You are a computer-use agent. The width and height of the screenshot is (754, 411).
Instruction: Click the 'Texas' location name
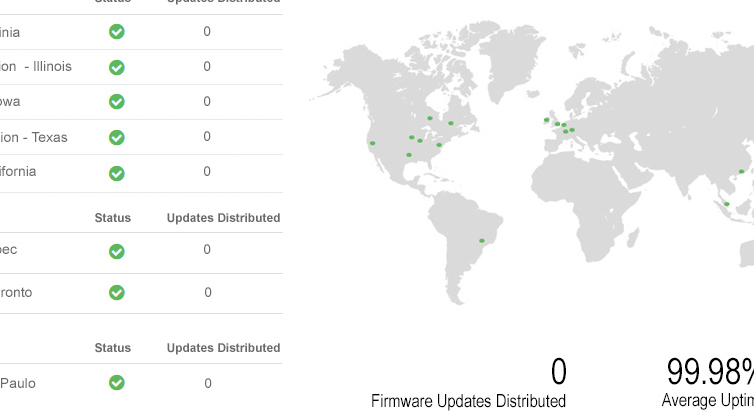pos(49,137)
